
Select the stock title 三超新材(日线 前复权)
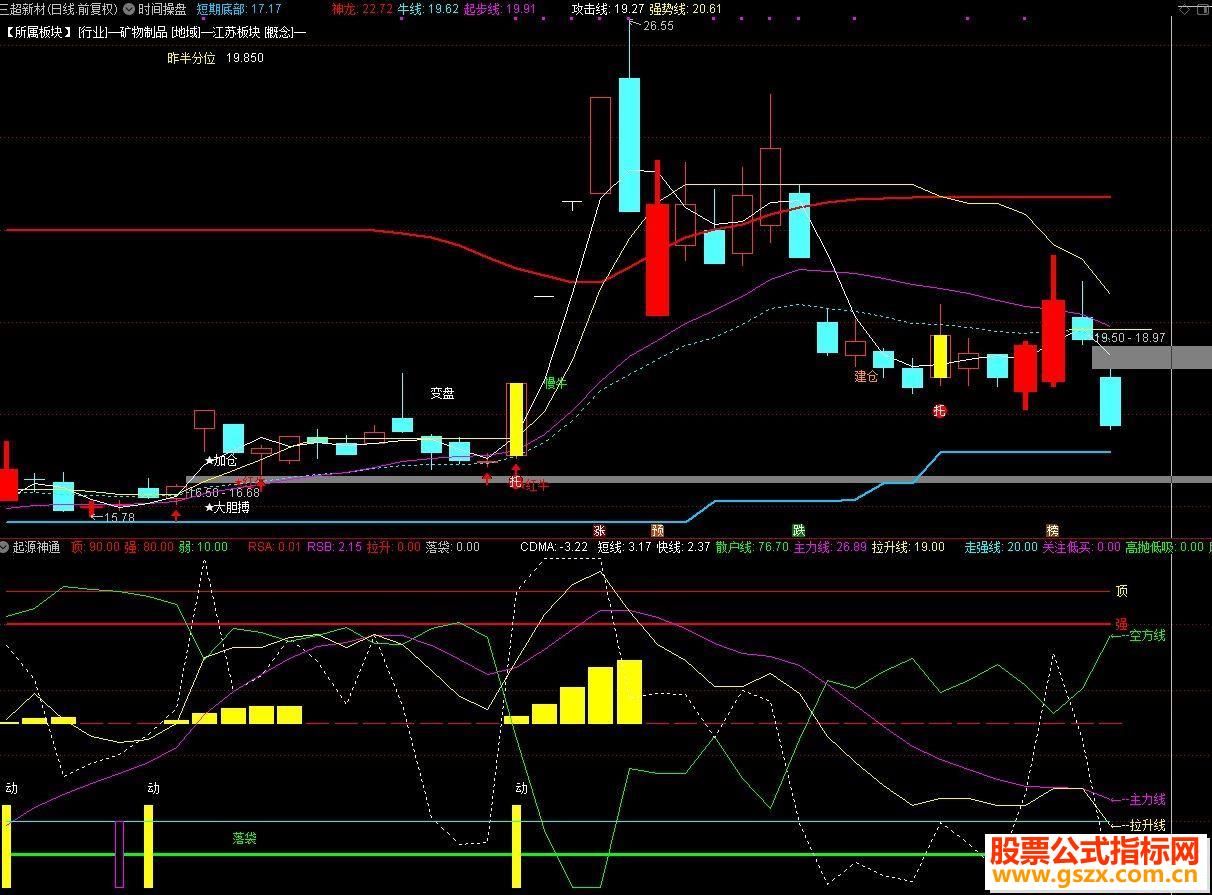pyautogui.click(x=59, y=9)
